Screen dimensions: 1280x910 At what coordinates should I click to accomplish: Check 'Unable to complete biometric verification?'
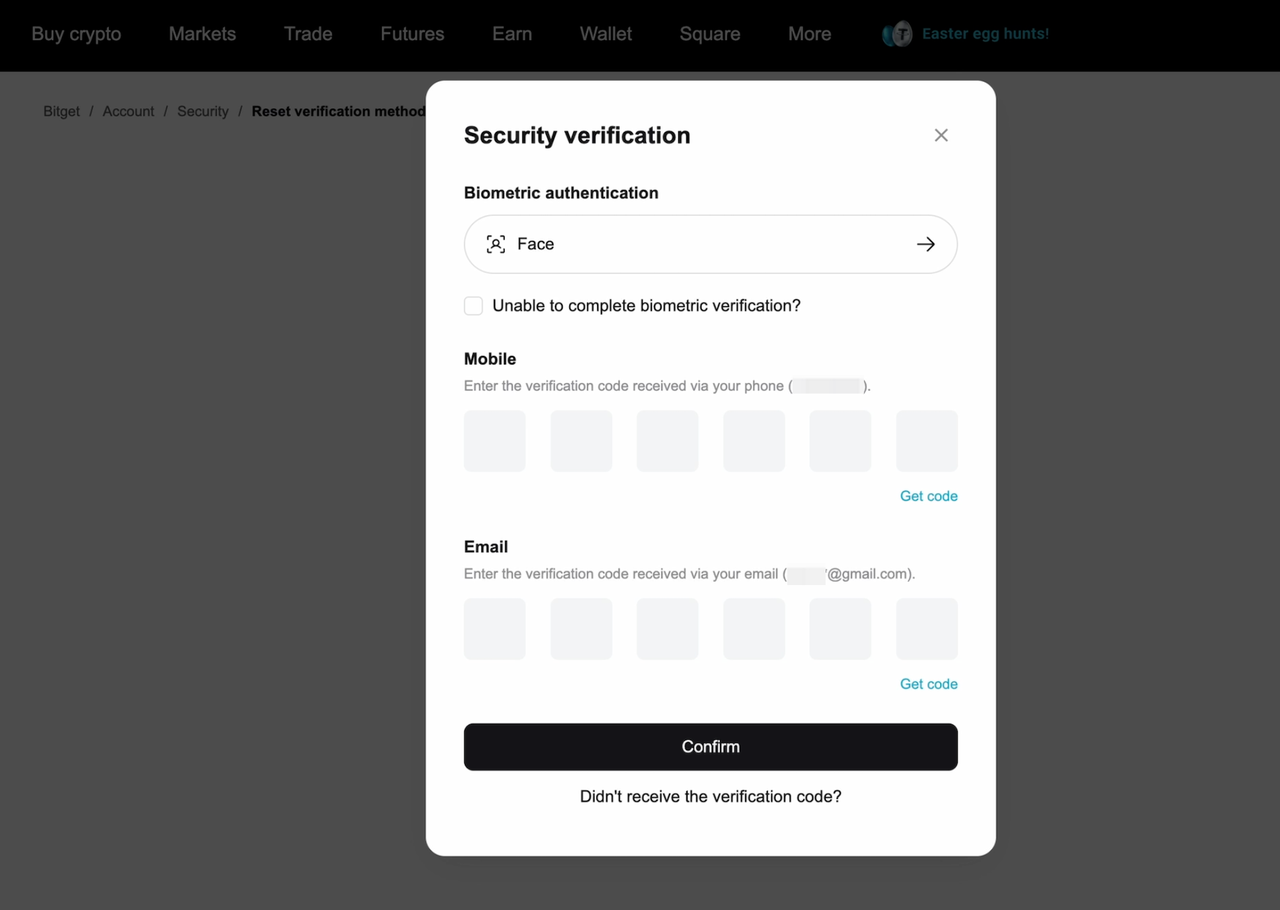pos(473,305)
